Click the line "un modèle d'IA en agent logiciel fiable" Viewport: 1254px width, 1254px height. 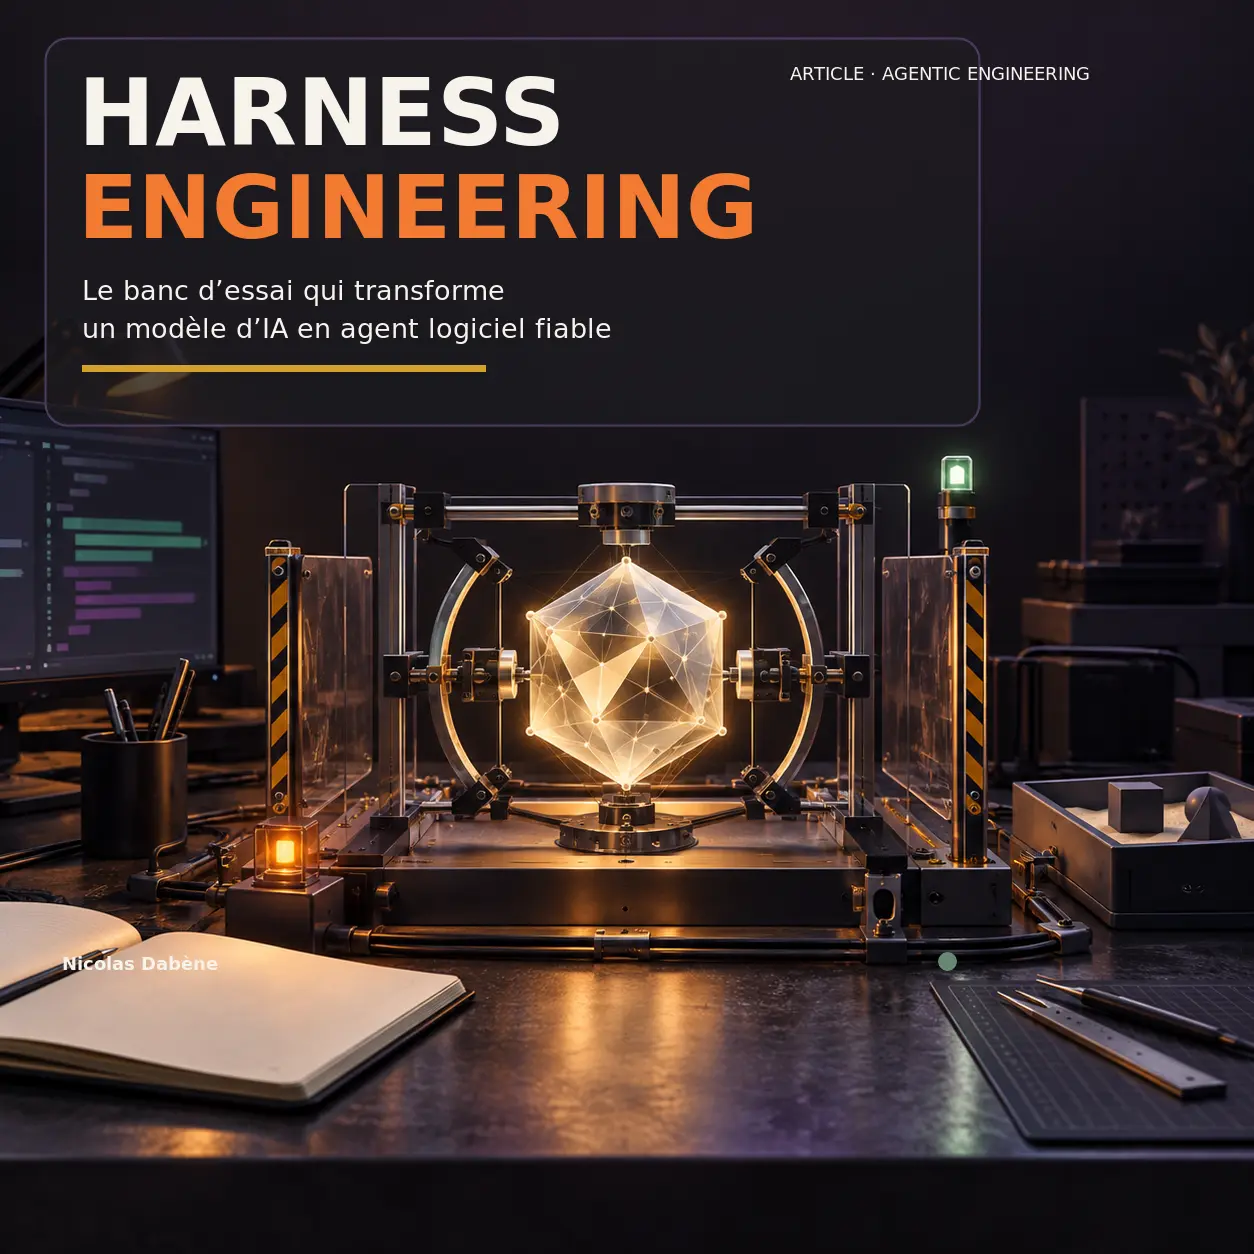coord(346,329)
